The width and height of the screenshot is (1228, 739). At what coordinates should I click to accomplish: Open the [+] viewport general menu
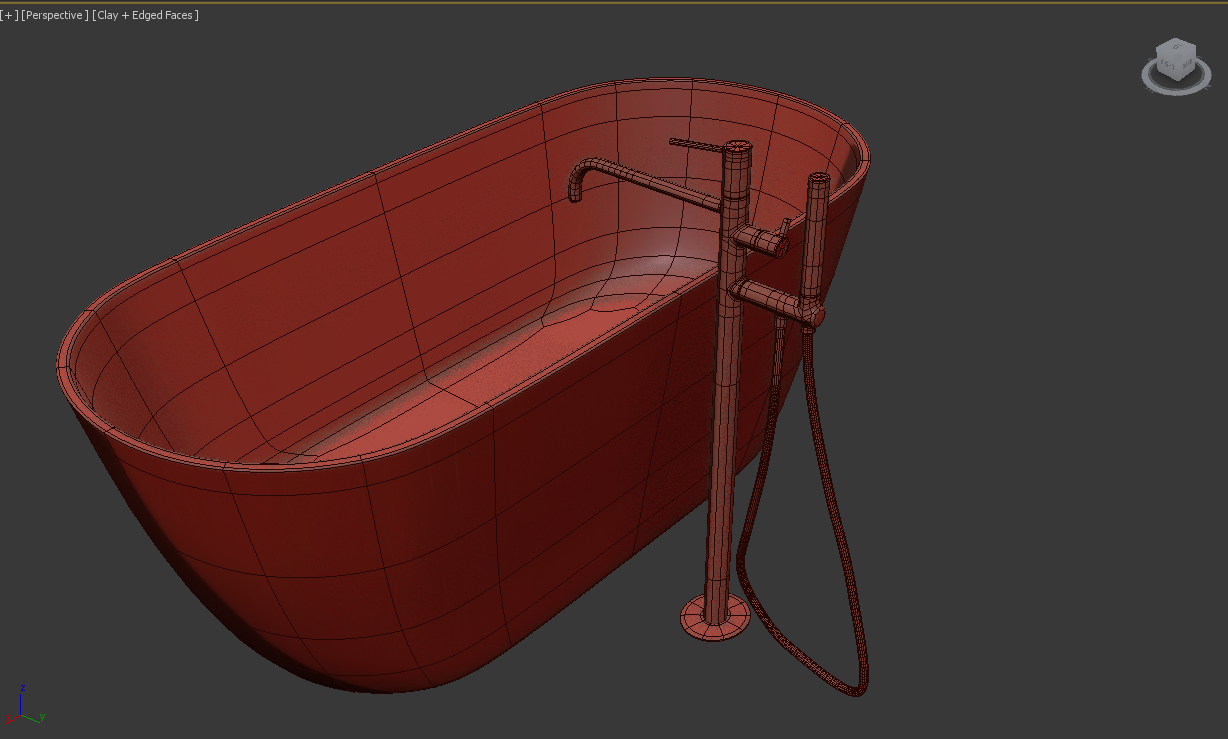(9, 15)
